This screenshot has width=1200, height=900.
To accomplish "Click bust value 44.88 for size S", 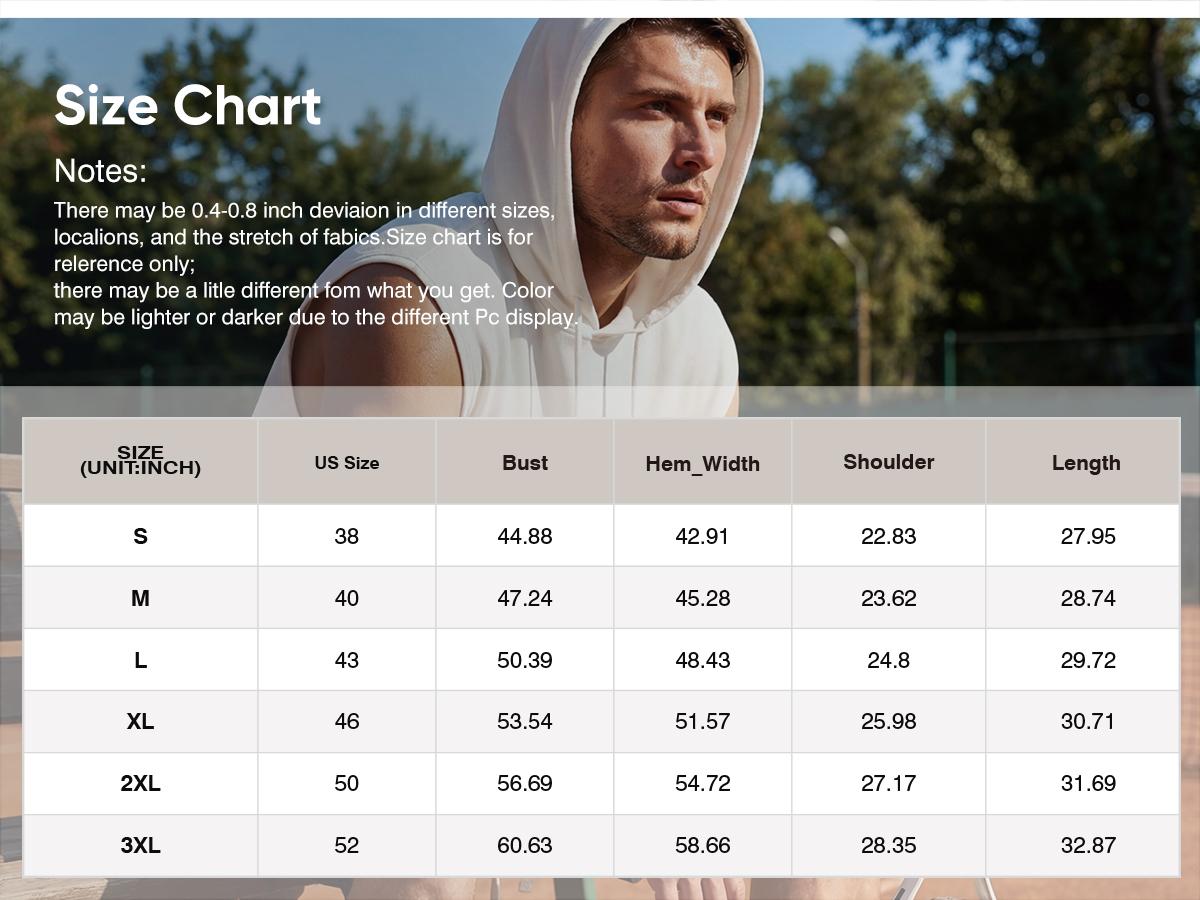I will coord(524,536).
